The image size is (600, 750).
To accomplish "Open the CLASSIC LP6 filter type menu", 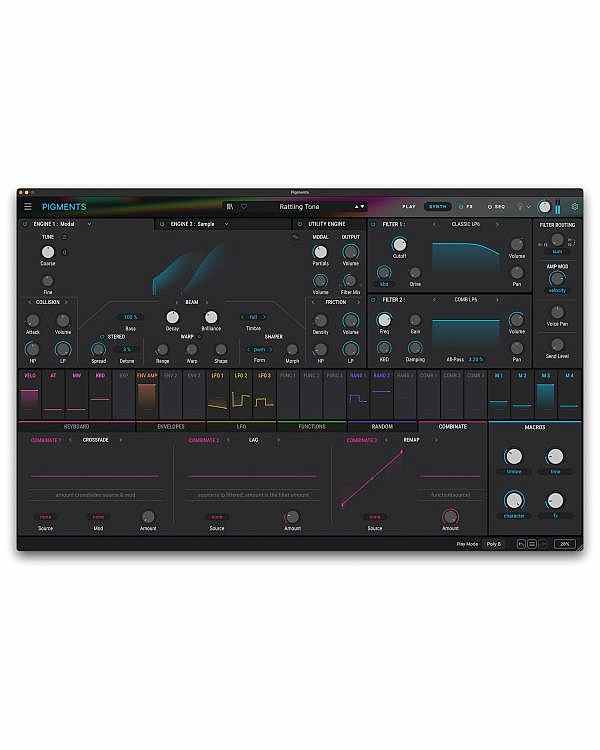I will point(466,224).
